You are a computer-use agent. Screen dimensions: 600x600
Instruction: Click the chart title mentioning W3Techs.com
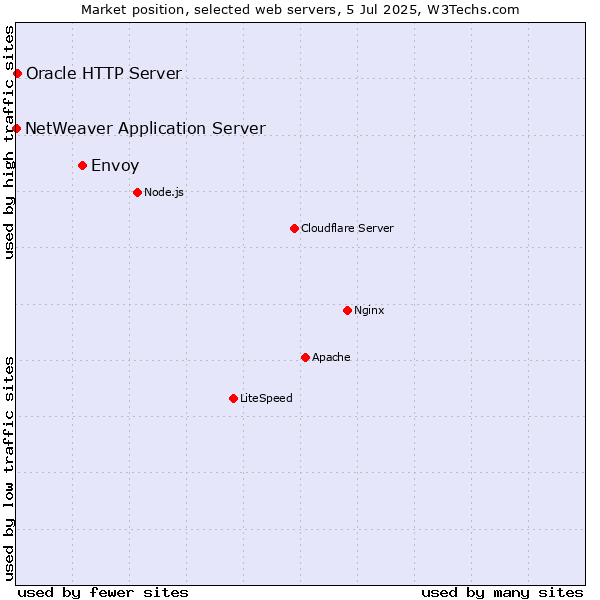coord(300,10)
